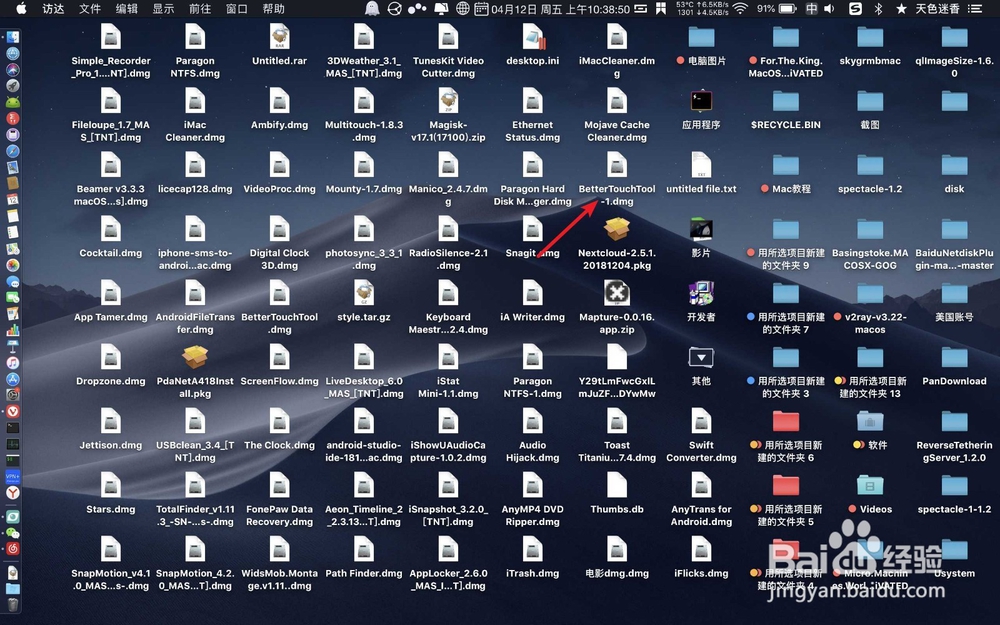Select Keyboard Maestro dmg file icon

click(x=448, y=293)
